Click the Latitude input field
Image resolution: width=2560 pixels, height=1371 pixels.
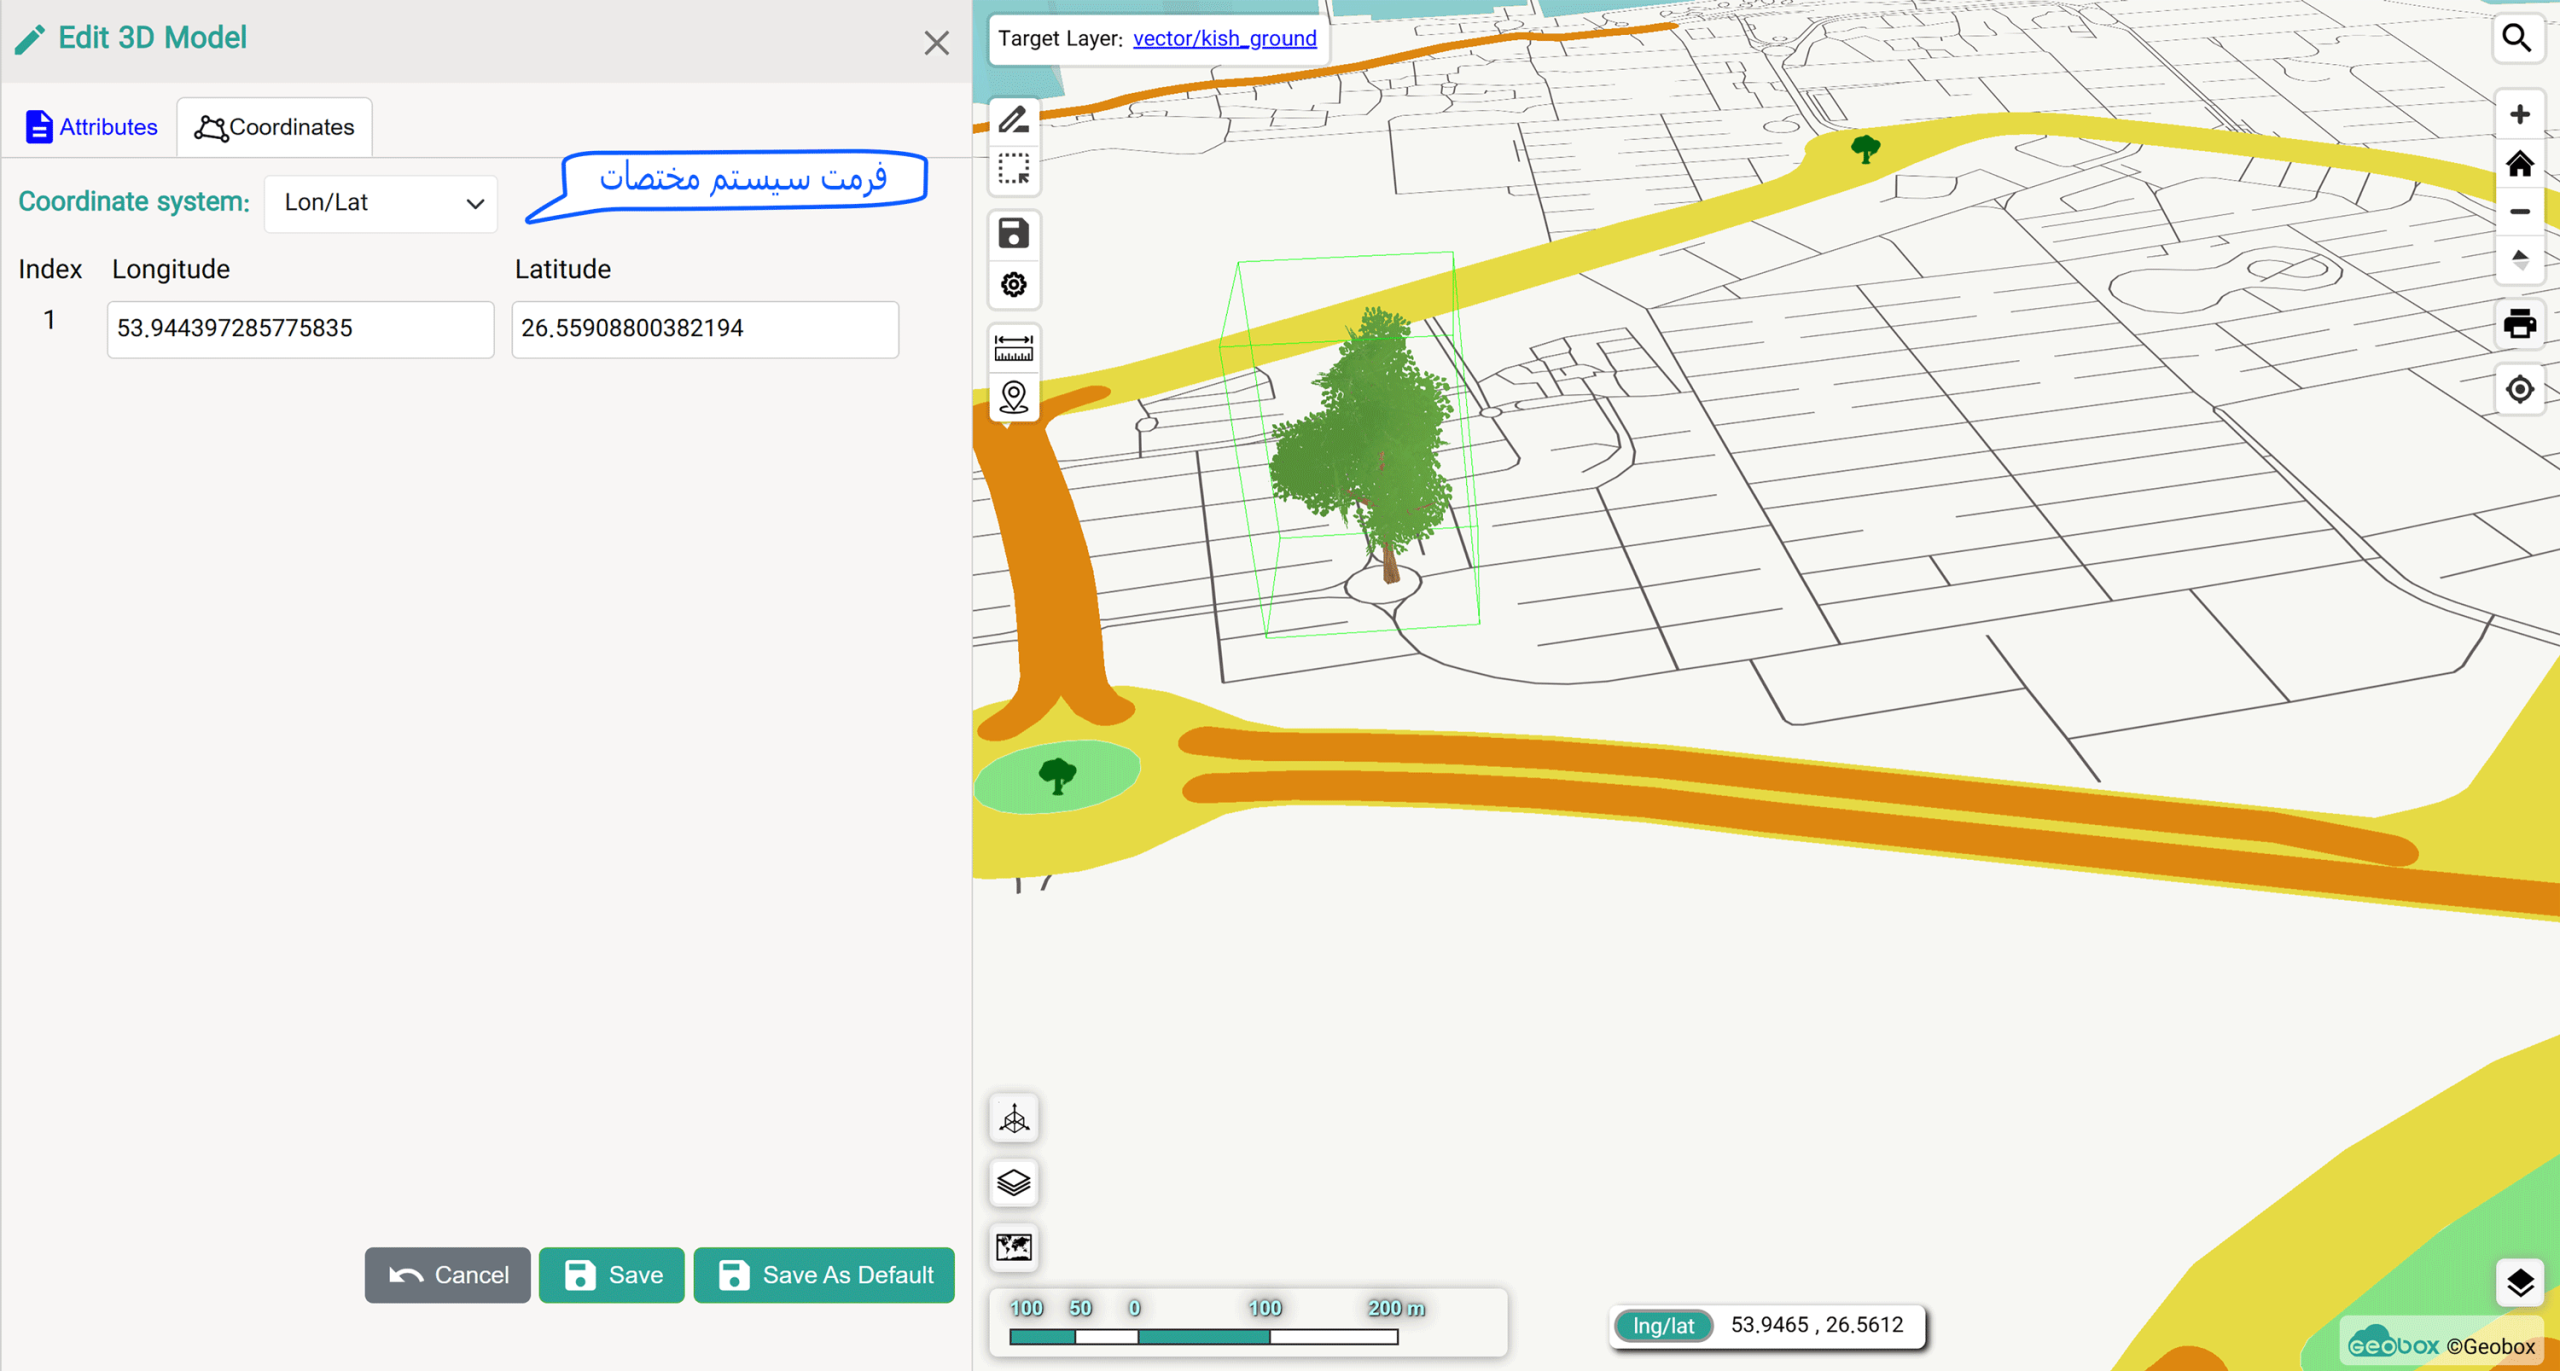point(705,329)
